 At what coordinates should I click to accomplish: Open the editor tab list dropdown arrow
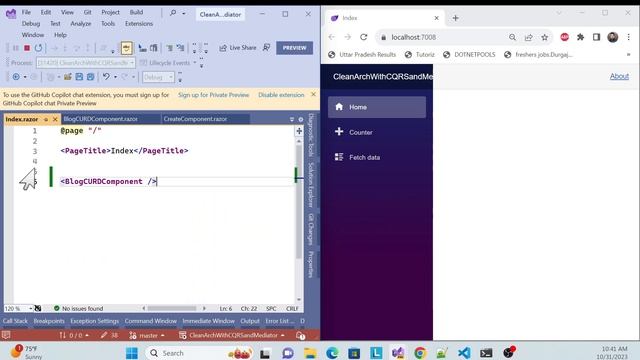coord(292,119)
